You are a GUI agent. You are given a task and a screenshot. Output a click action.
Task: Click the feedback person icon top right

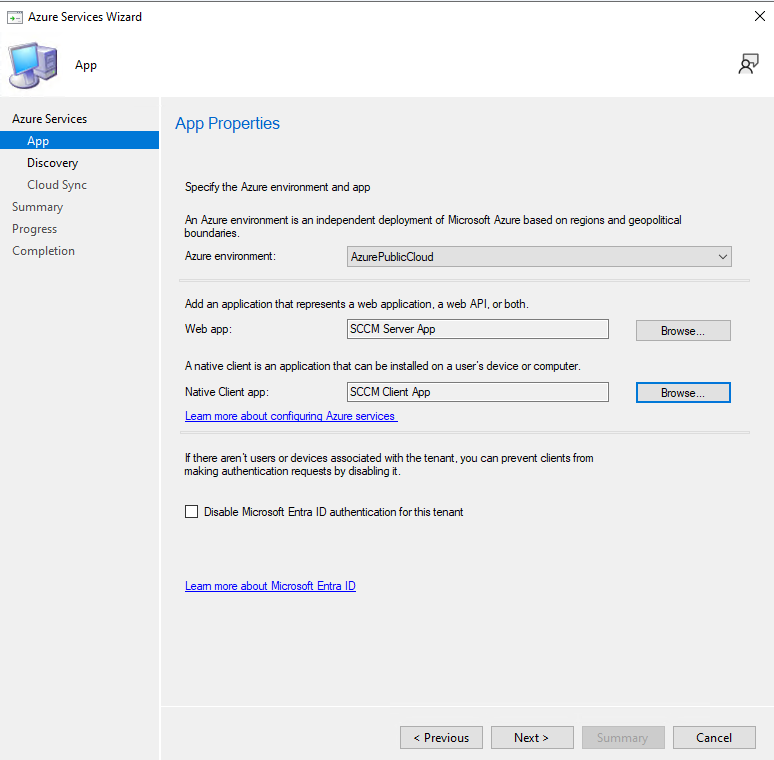tap(748, 64)
